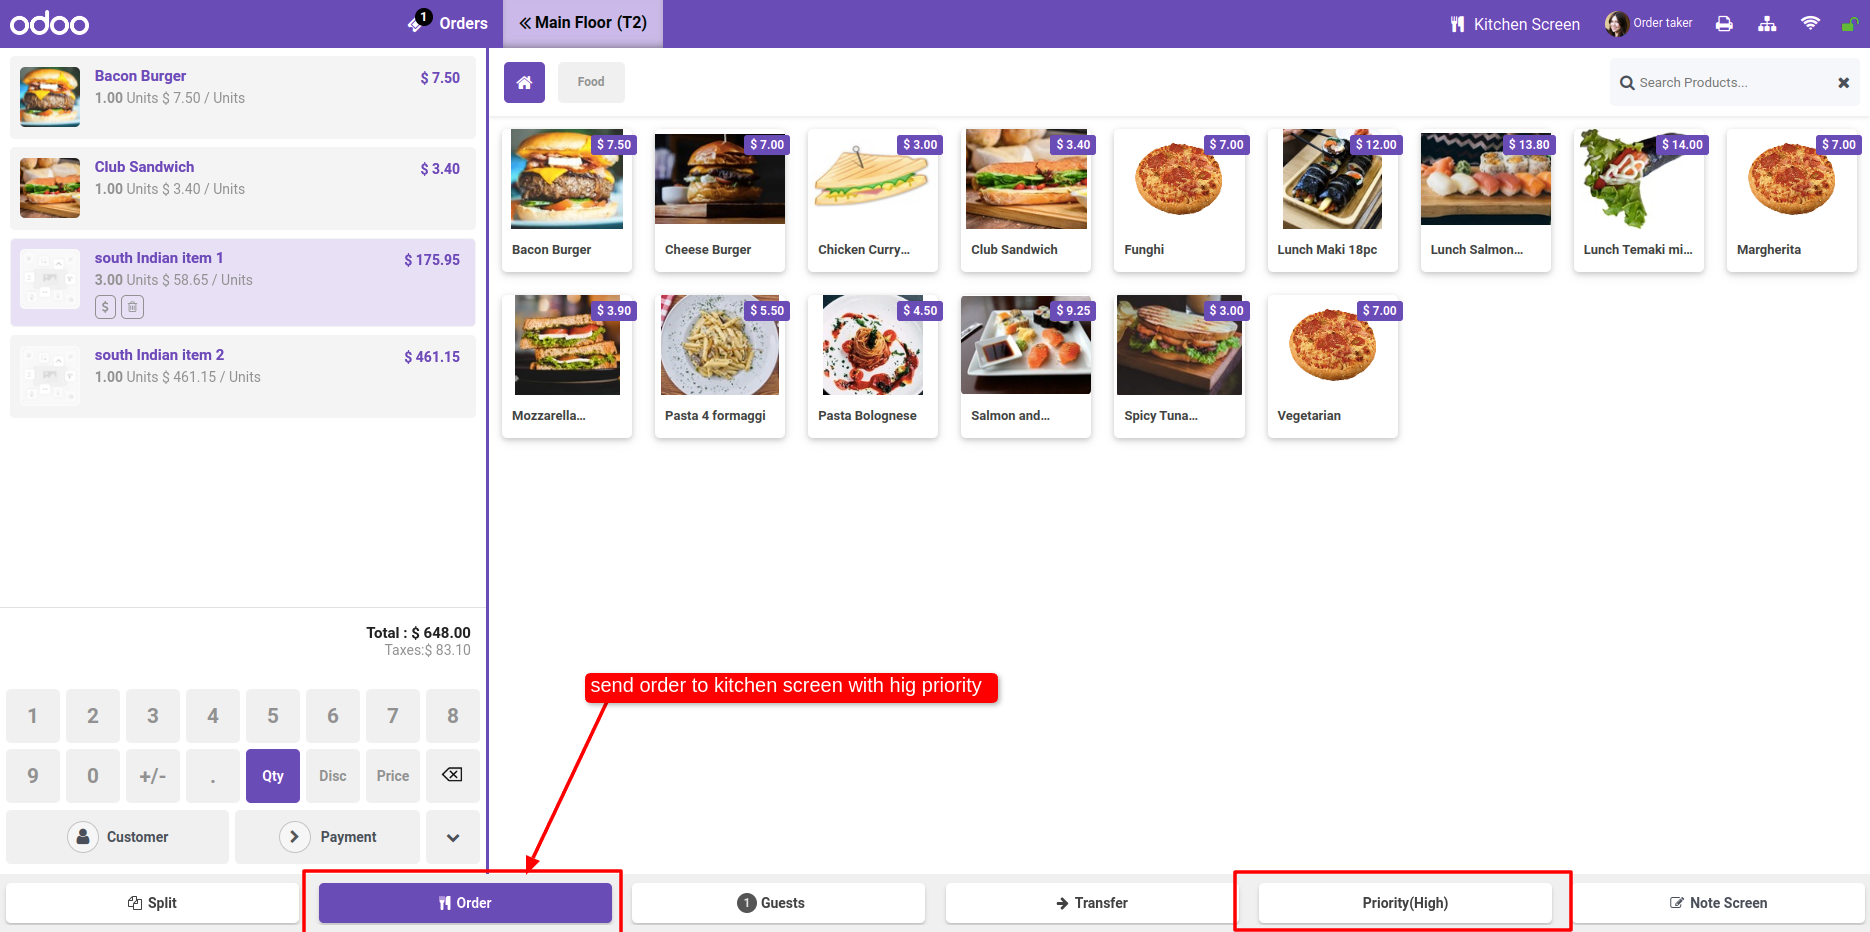Click the backspace key icon
The width and height of the screenshot is (1870, 932).
click(x=453, y=776)
